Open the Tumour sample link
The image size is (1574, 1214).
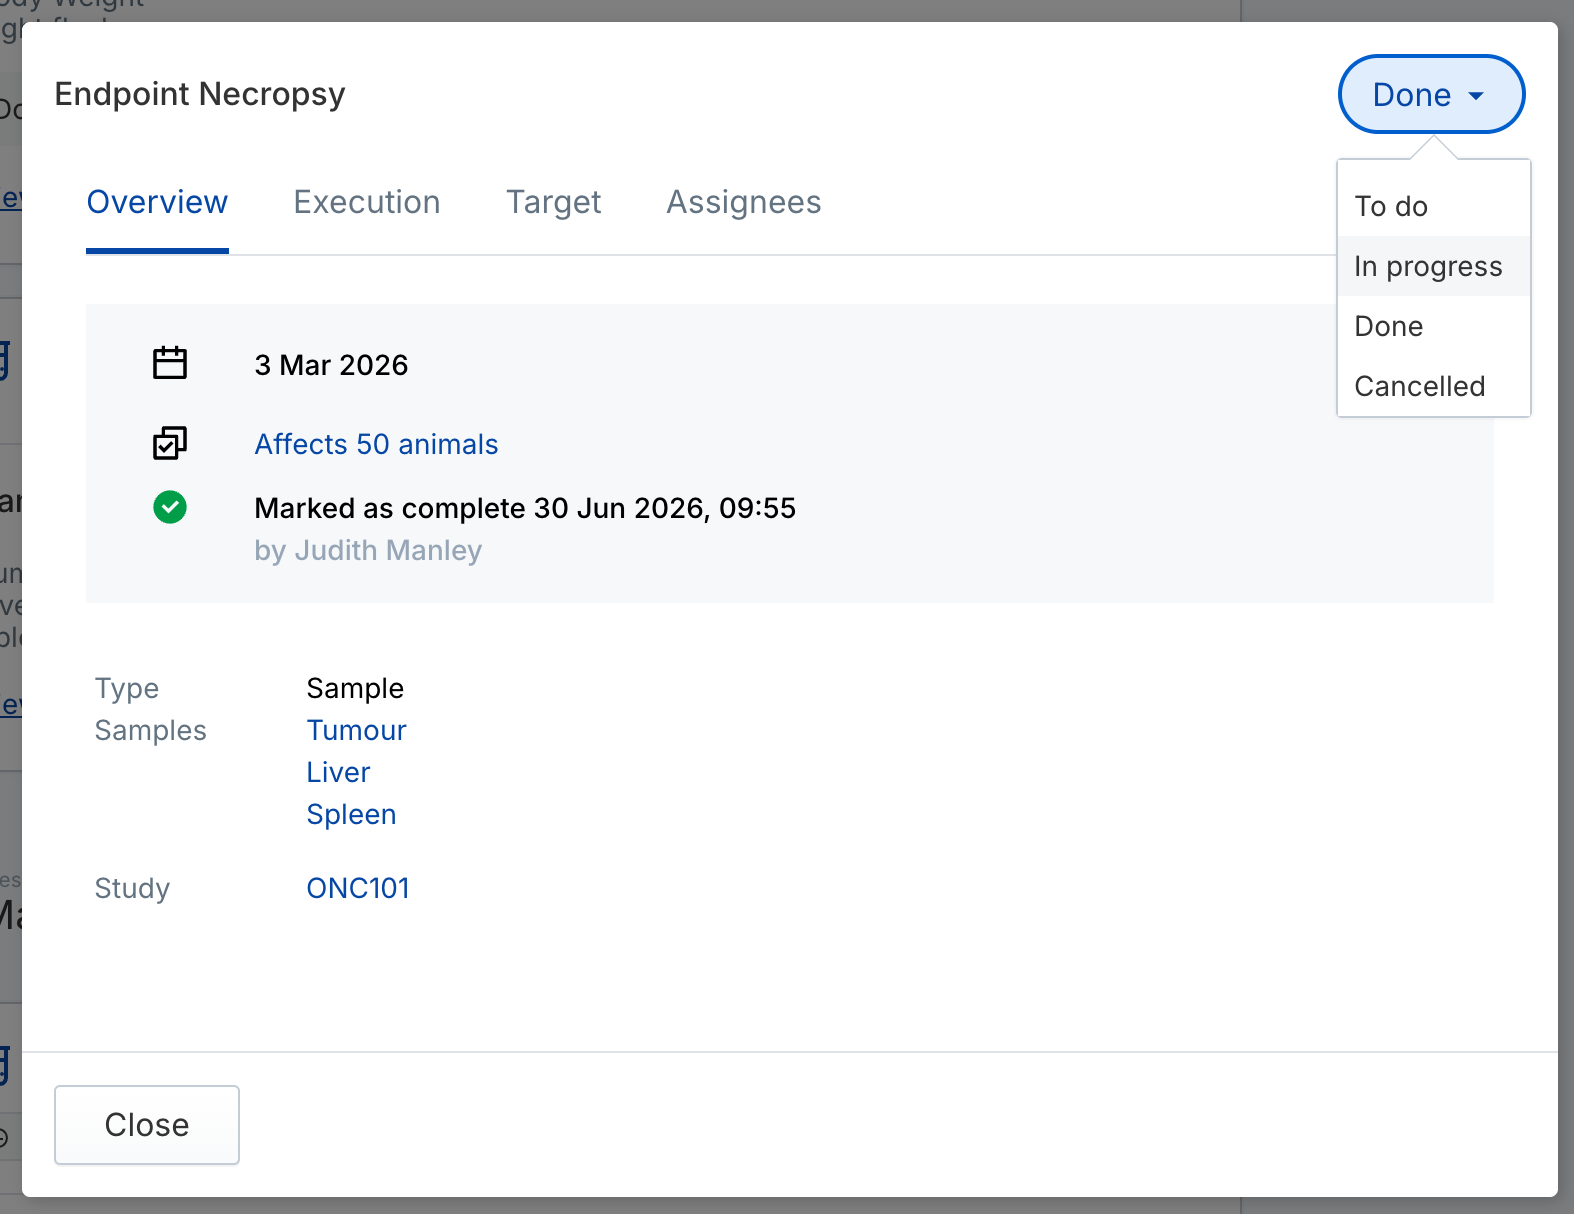(x=356, y=730)
